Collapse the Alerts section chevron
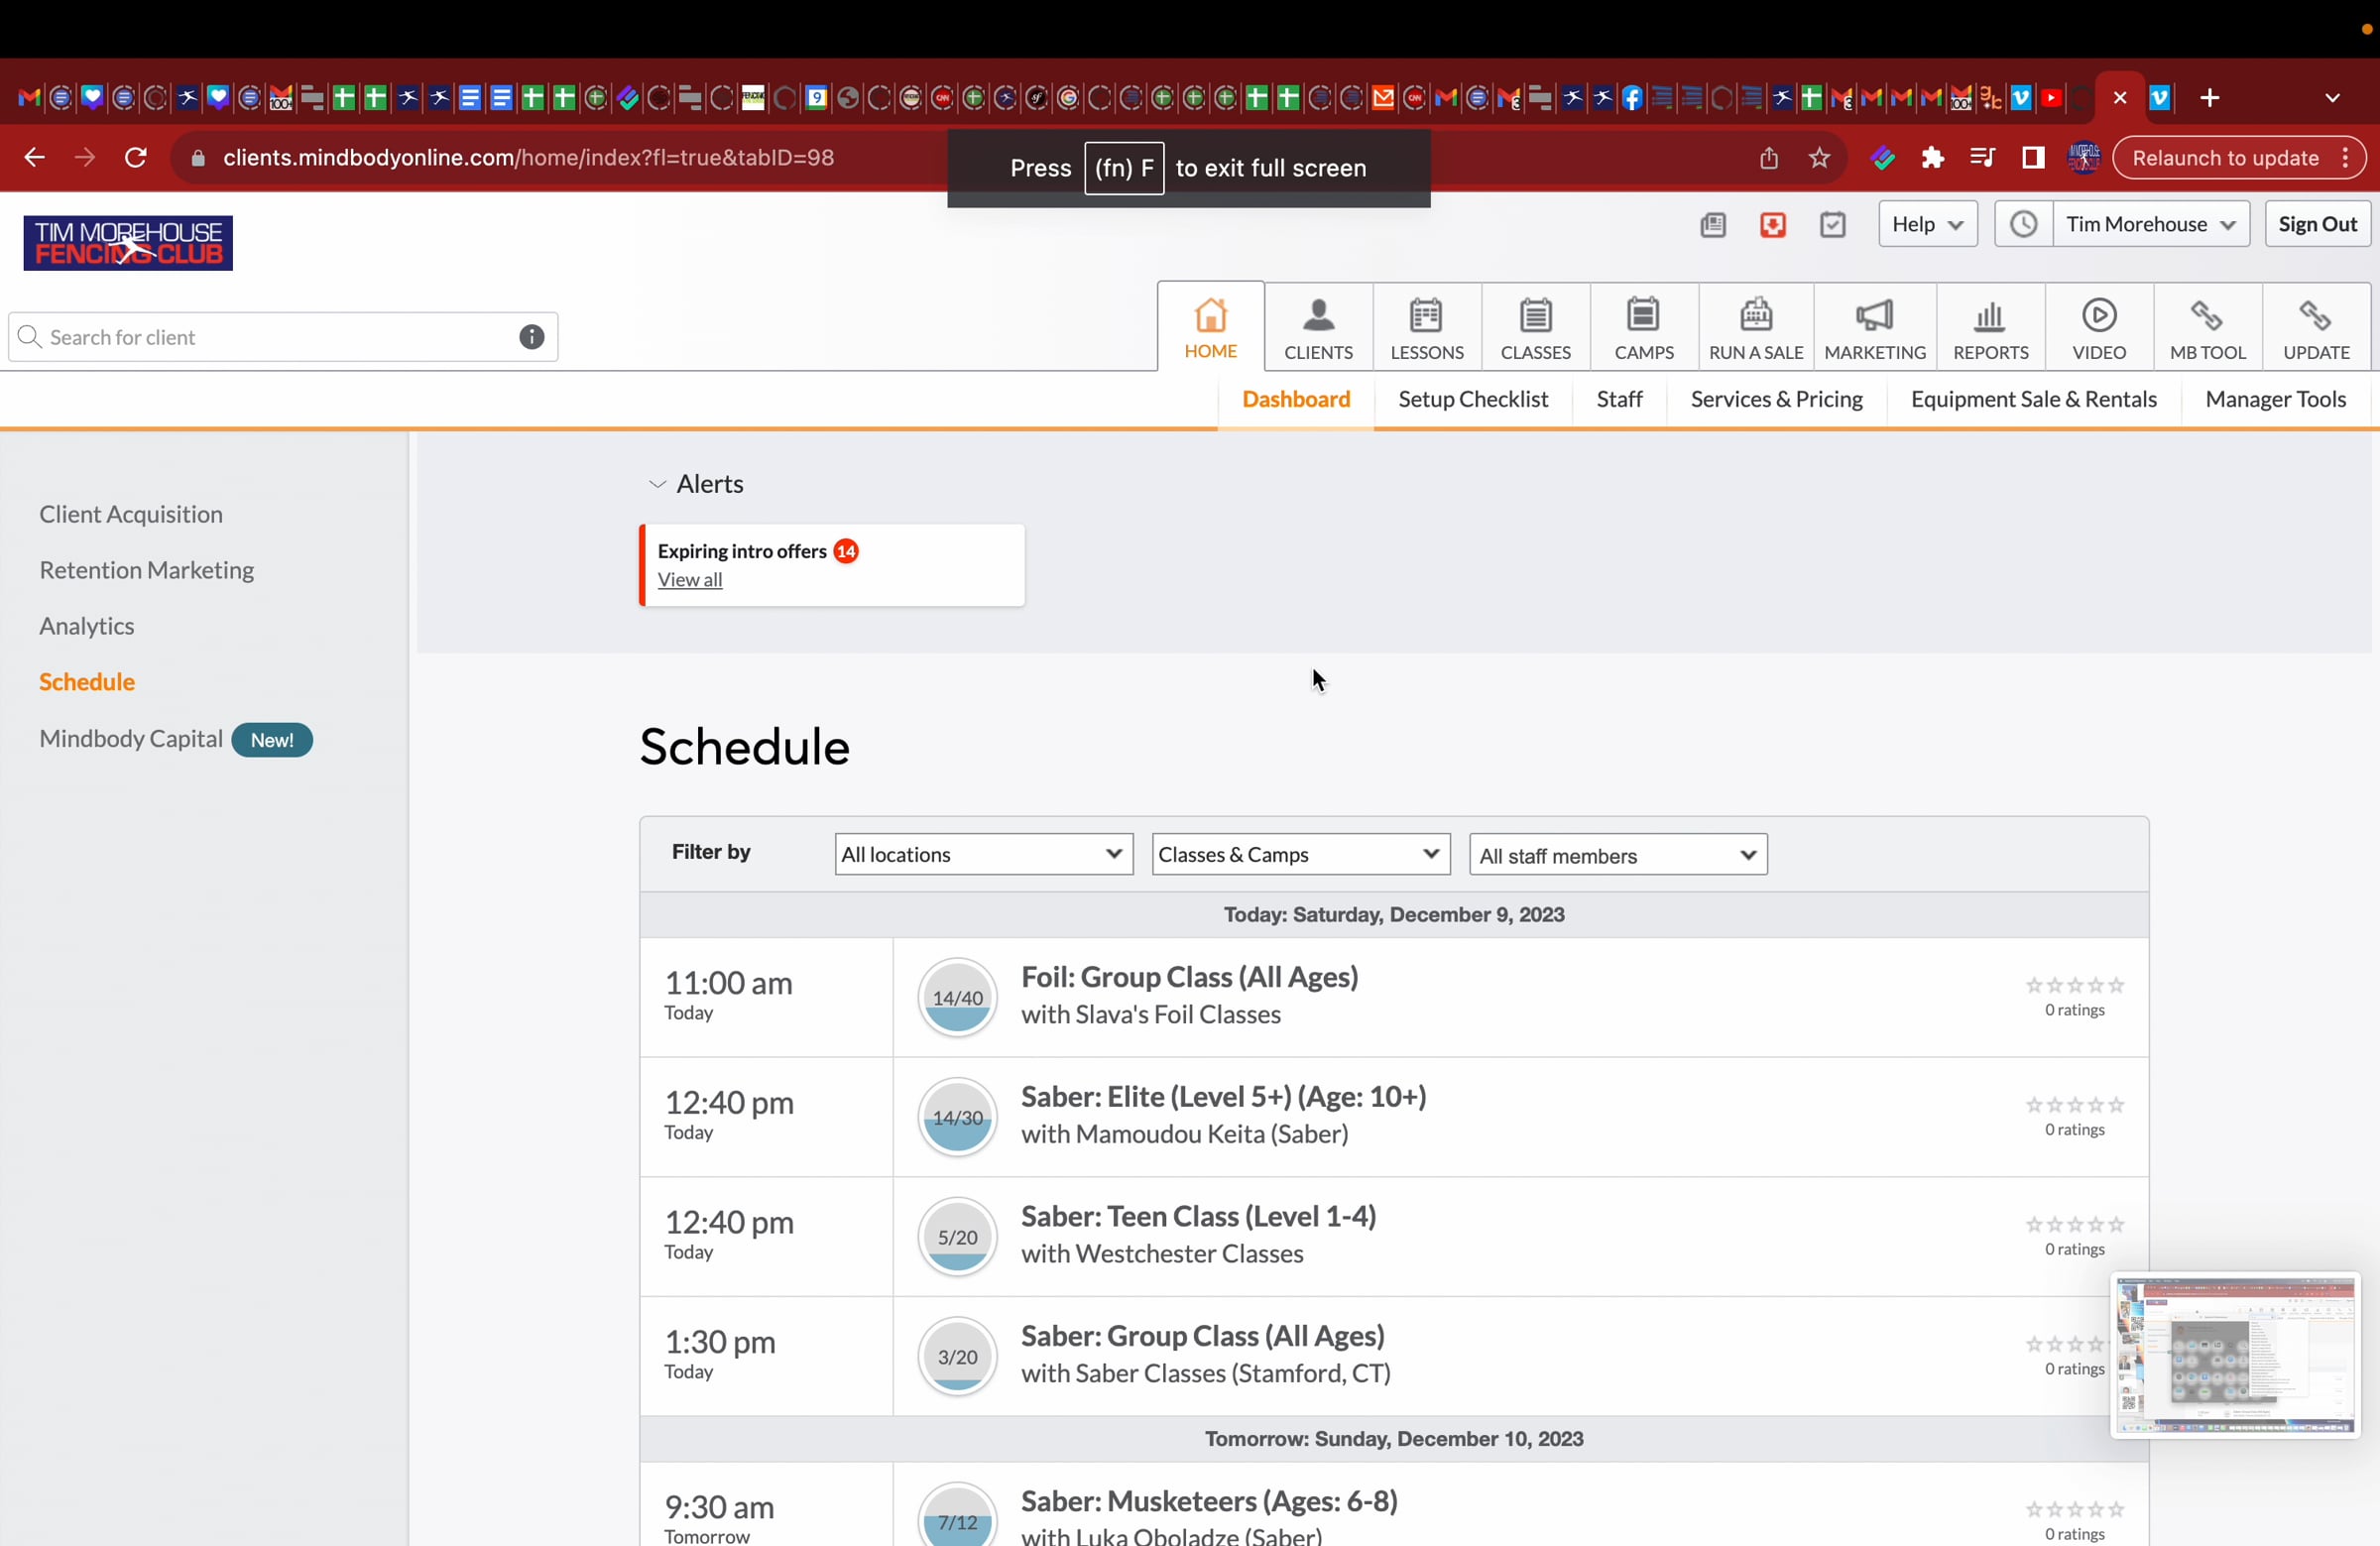 pyautogui.click(x=657, y=484)
